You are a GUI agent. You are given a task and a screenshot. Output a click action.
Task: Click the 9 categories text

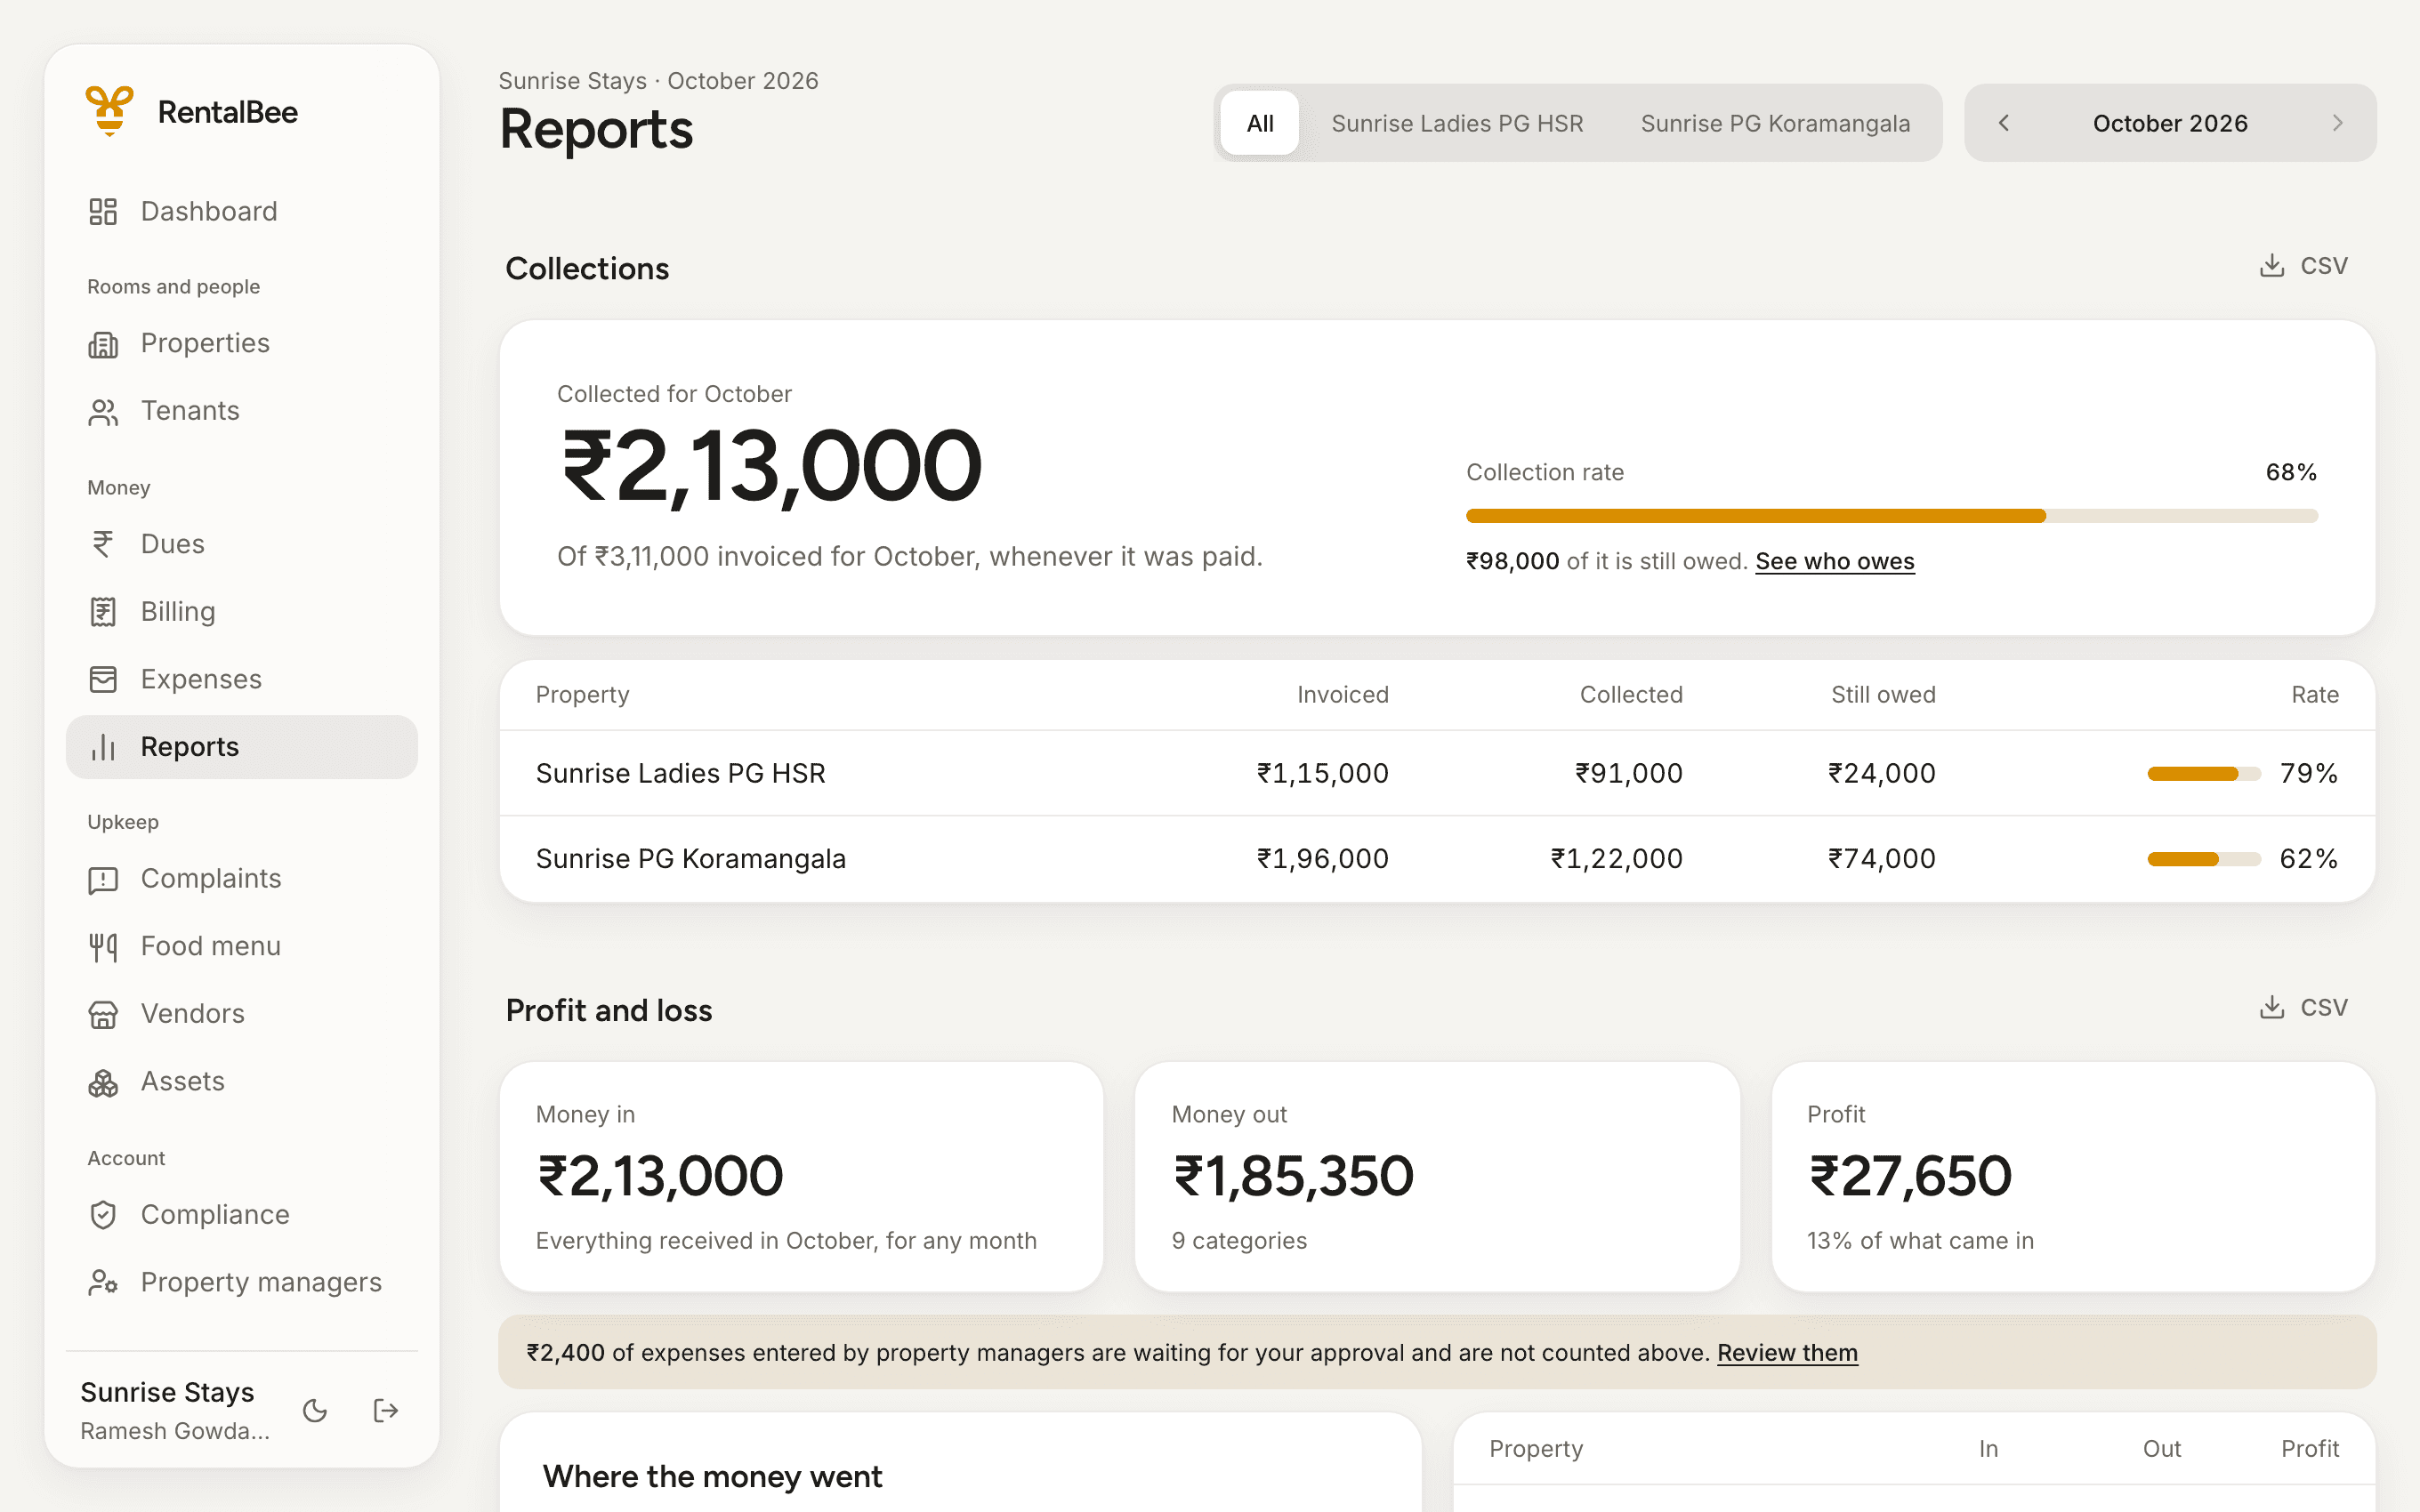click(1239, 1241)
